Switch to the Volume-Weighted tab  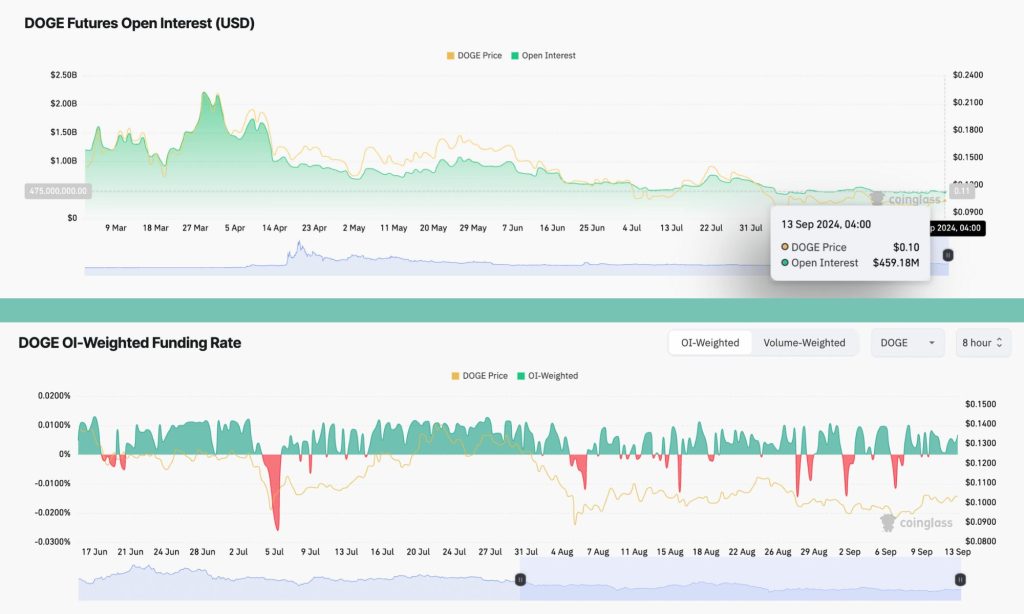804,343
